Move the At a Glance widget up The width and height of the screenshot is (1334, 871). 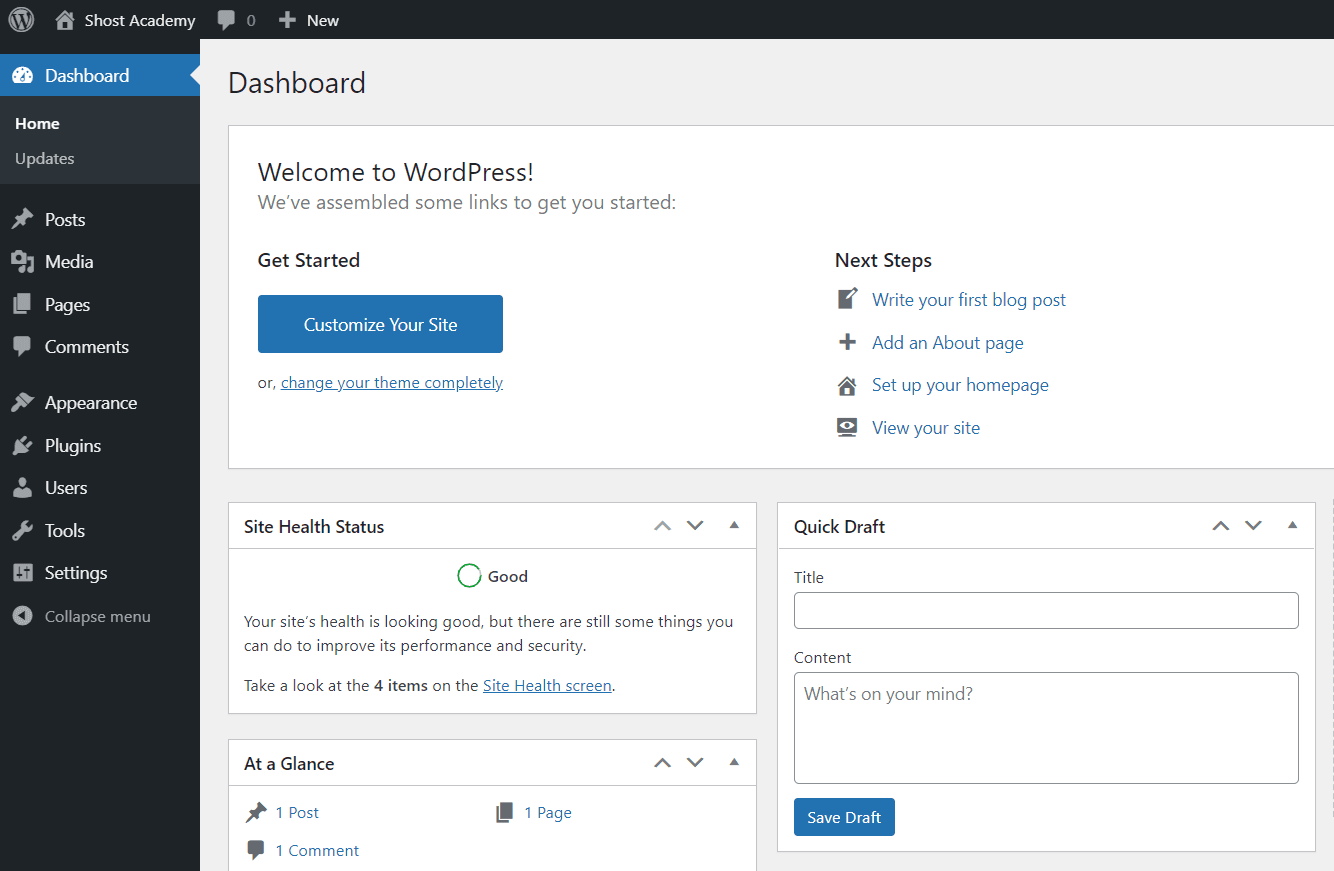pyautogui.click(x=662, y=762)
